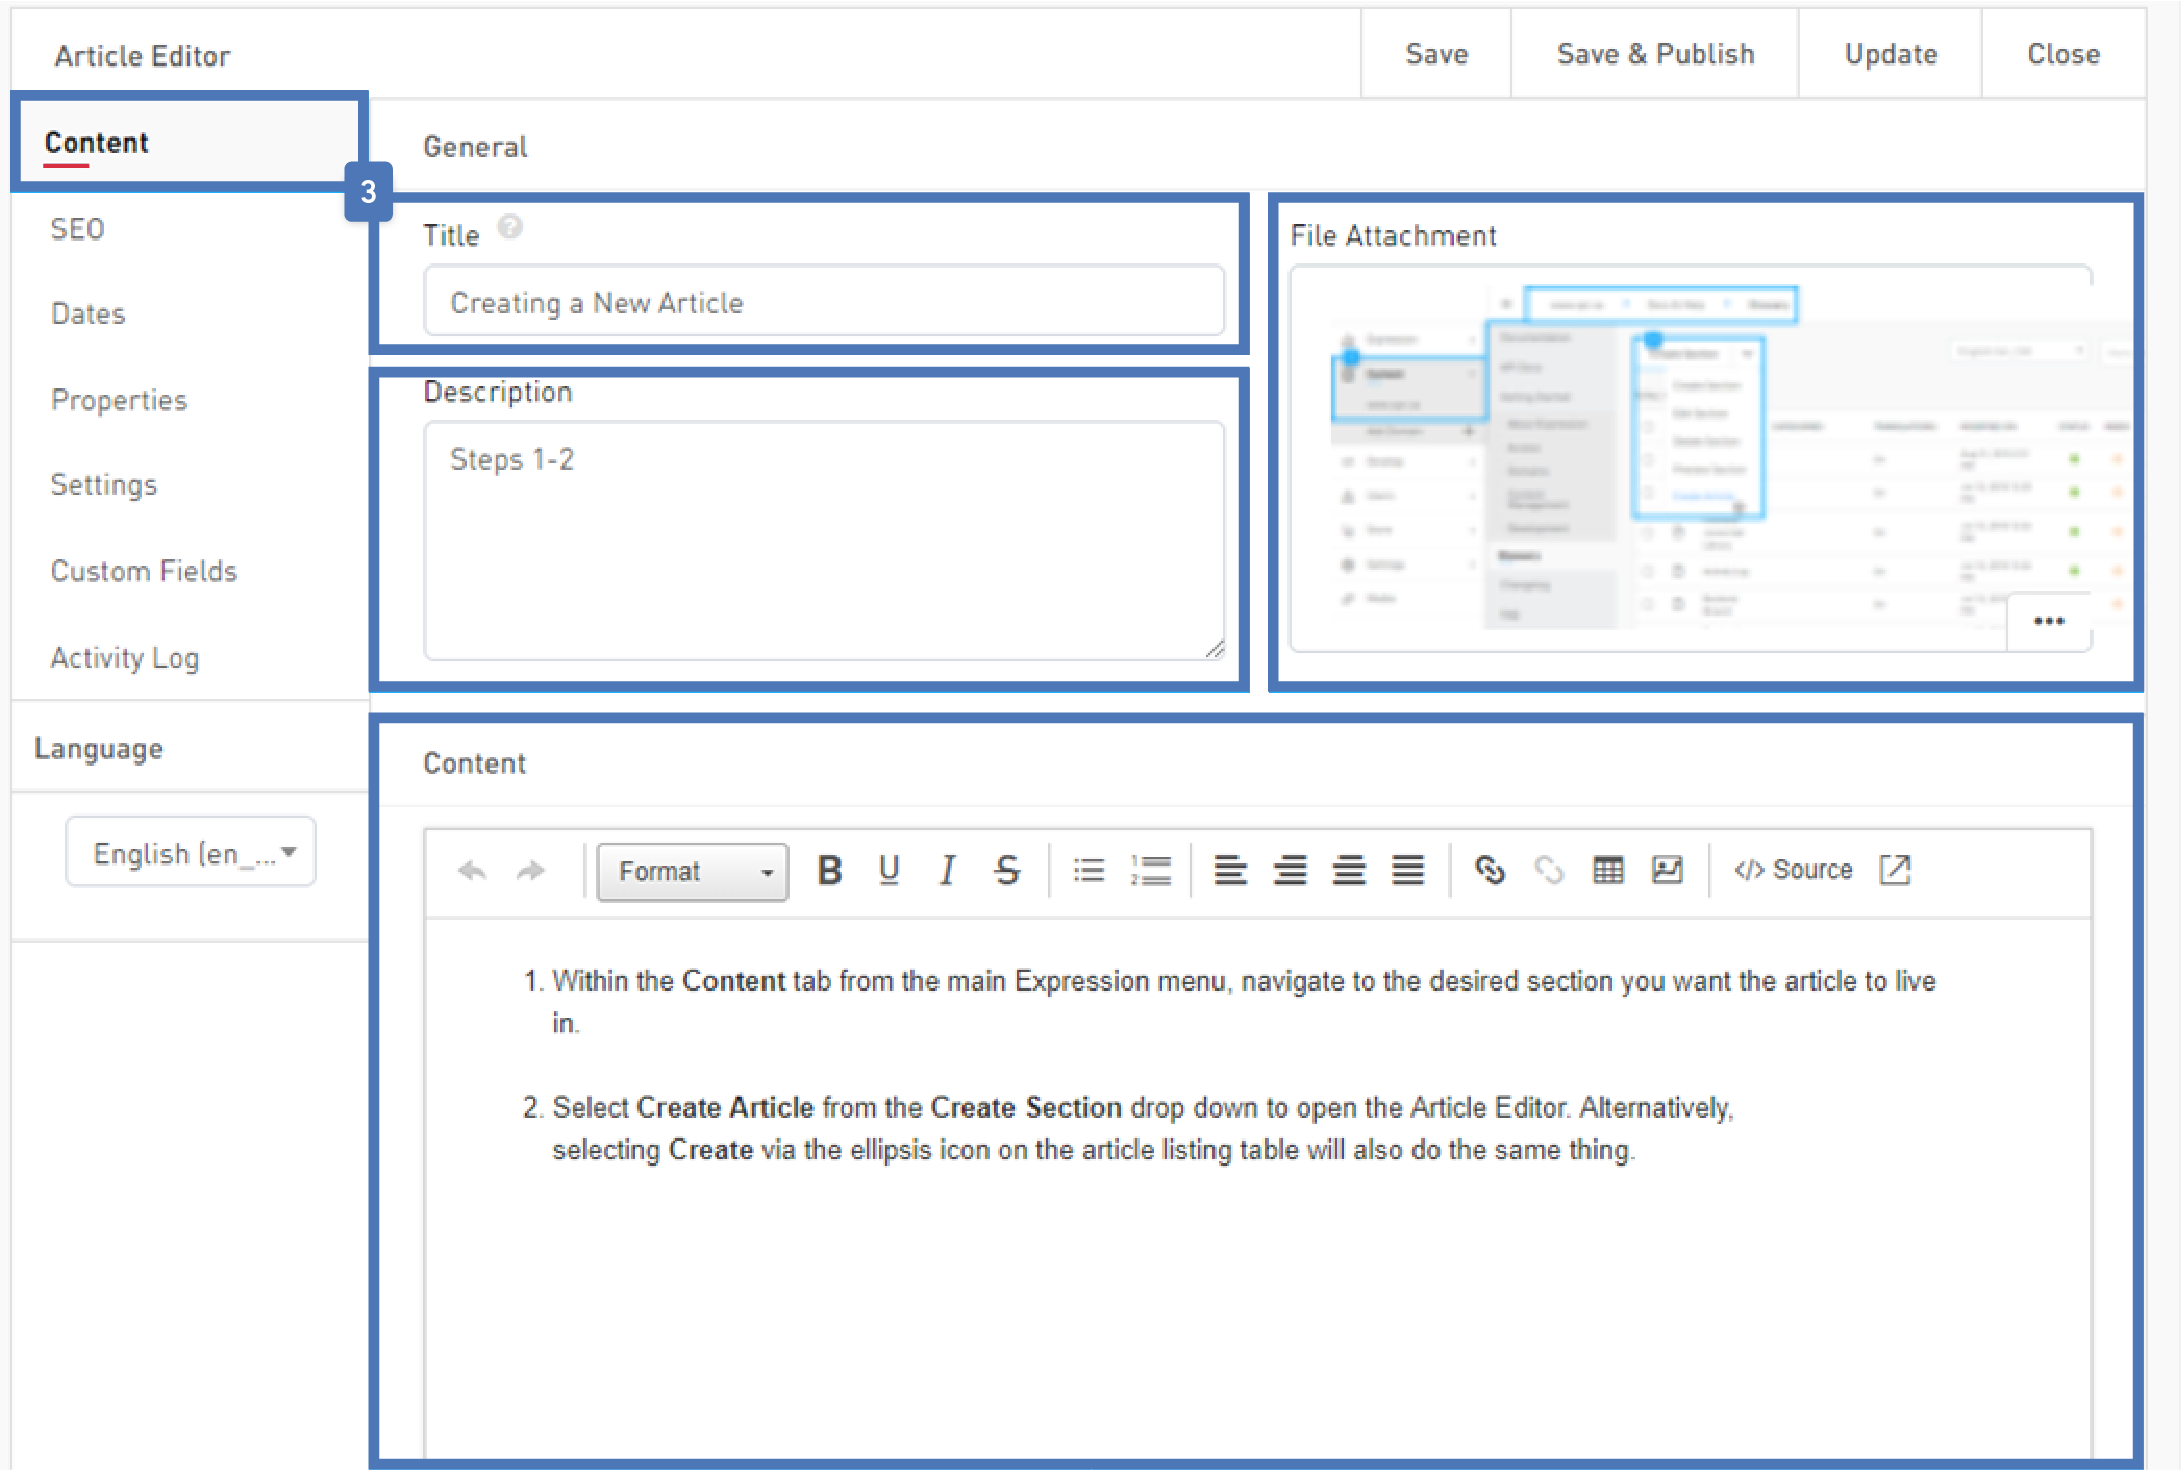Click the Title help icon

point(510,228)
